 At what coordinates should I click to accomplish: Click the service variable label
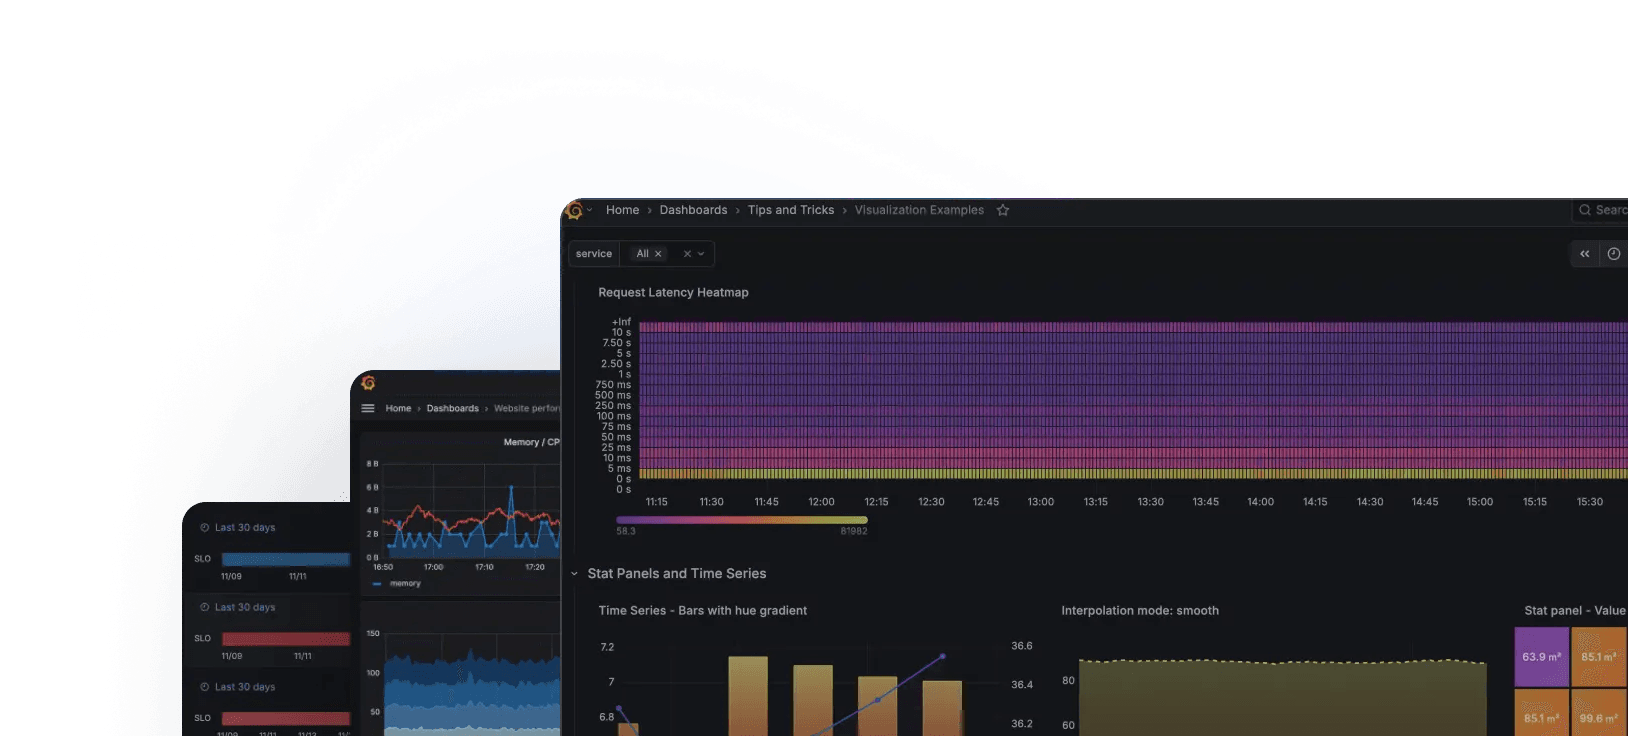pyautogui.click(x=594, y=254)
